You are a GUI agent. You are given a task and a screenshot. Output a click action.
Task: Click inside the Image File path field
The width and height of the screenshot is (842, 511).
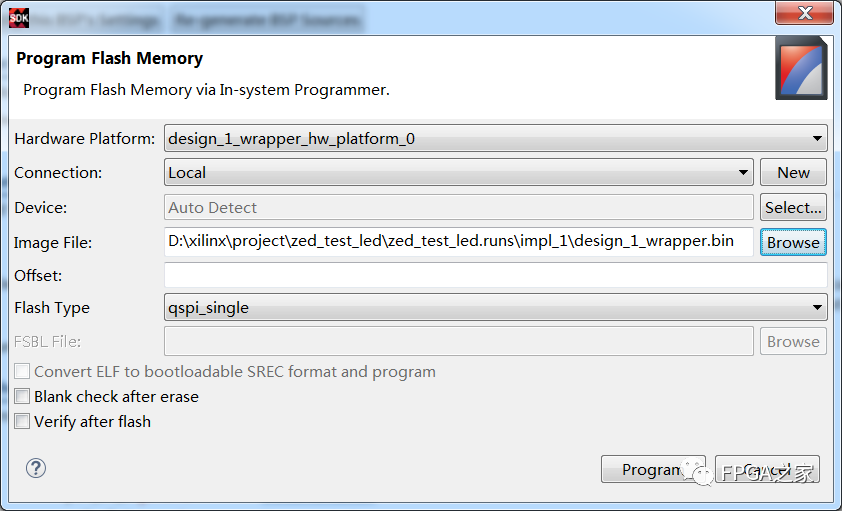(458, 242)
